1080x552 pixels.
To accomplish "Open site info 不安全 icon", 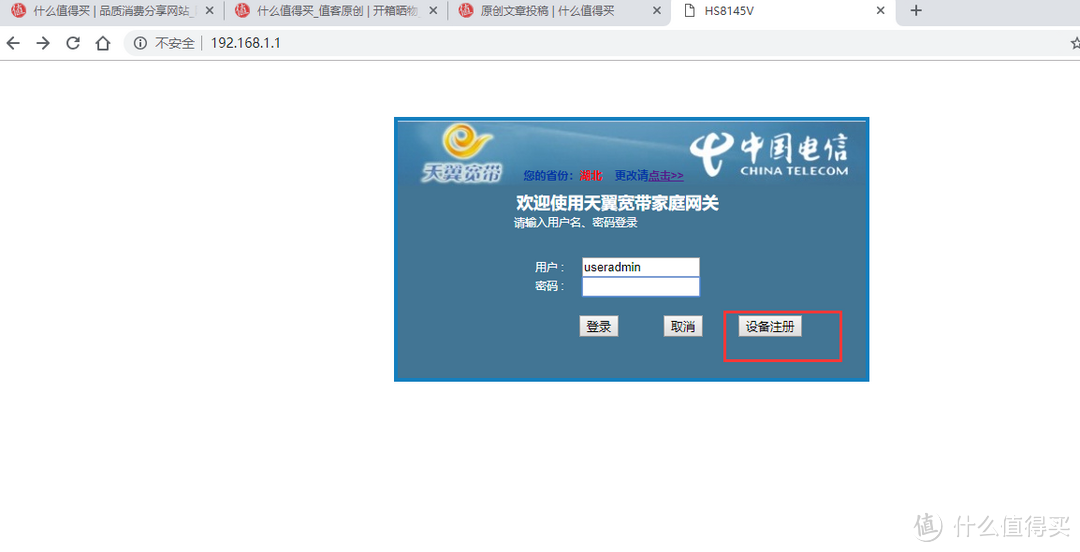I will 141,43.
